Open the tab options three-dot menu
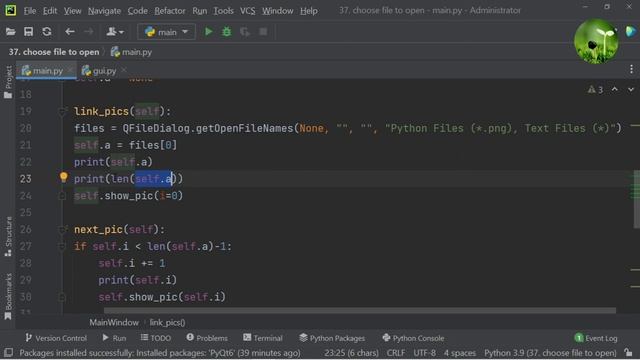This screenshot has width=640, height=360. [x=631, y=69]
